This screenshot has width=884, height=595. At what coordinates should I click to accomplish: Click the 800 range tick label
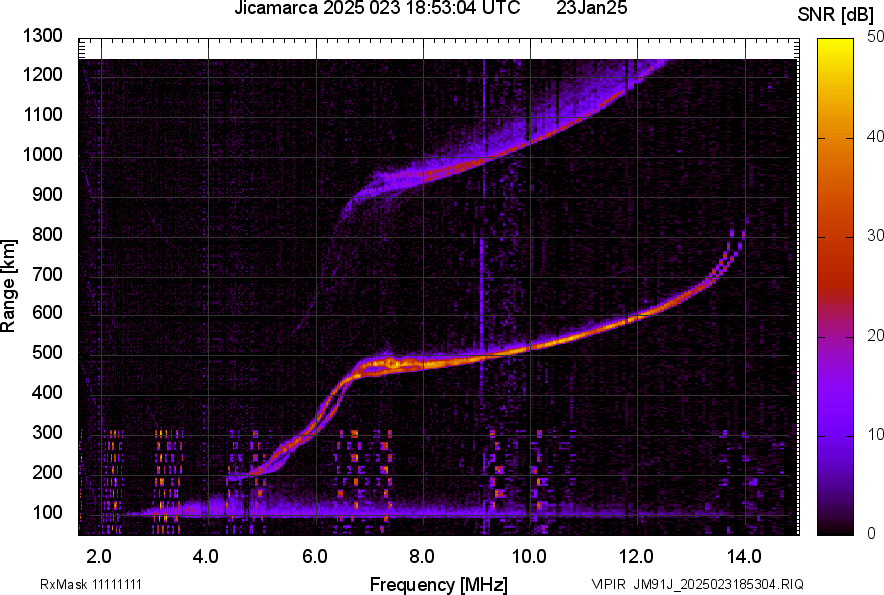47,233
